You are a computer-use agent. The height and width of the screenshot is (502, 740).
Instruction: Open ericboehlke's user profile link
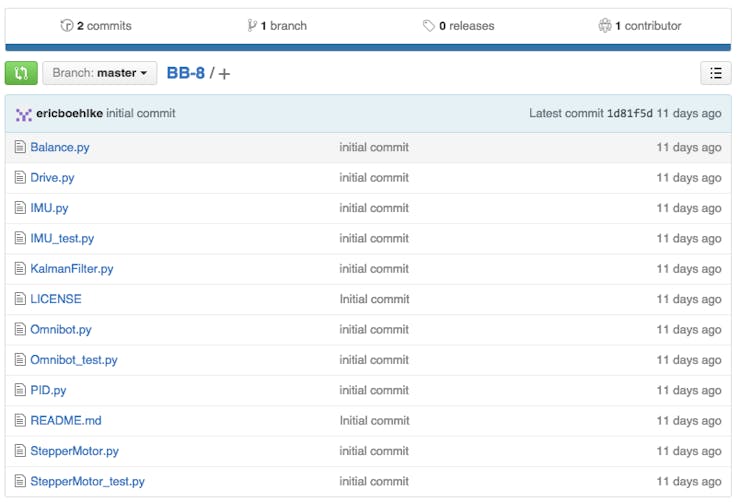[69, 113]
